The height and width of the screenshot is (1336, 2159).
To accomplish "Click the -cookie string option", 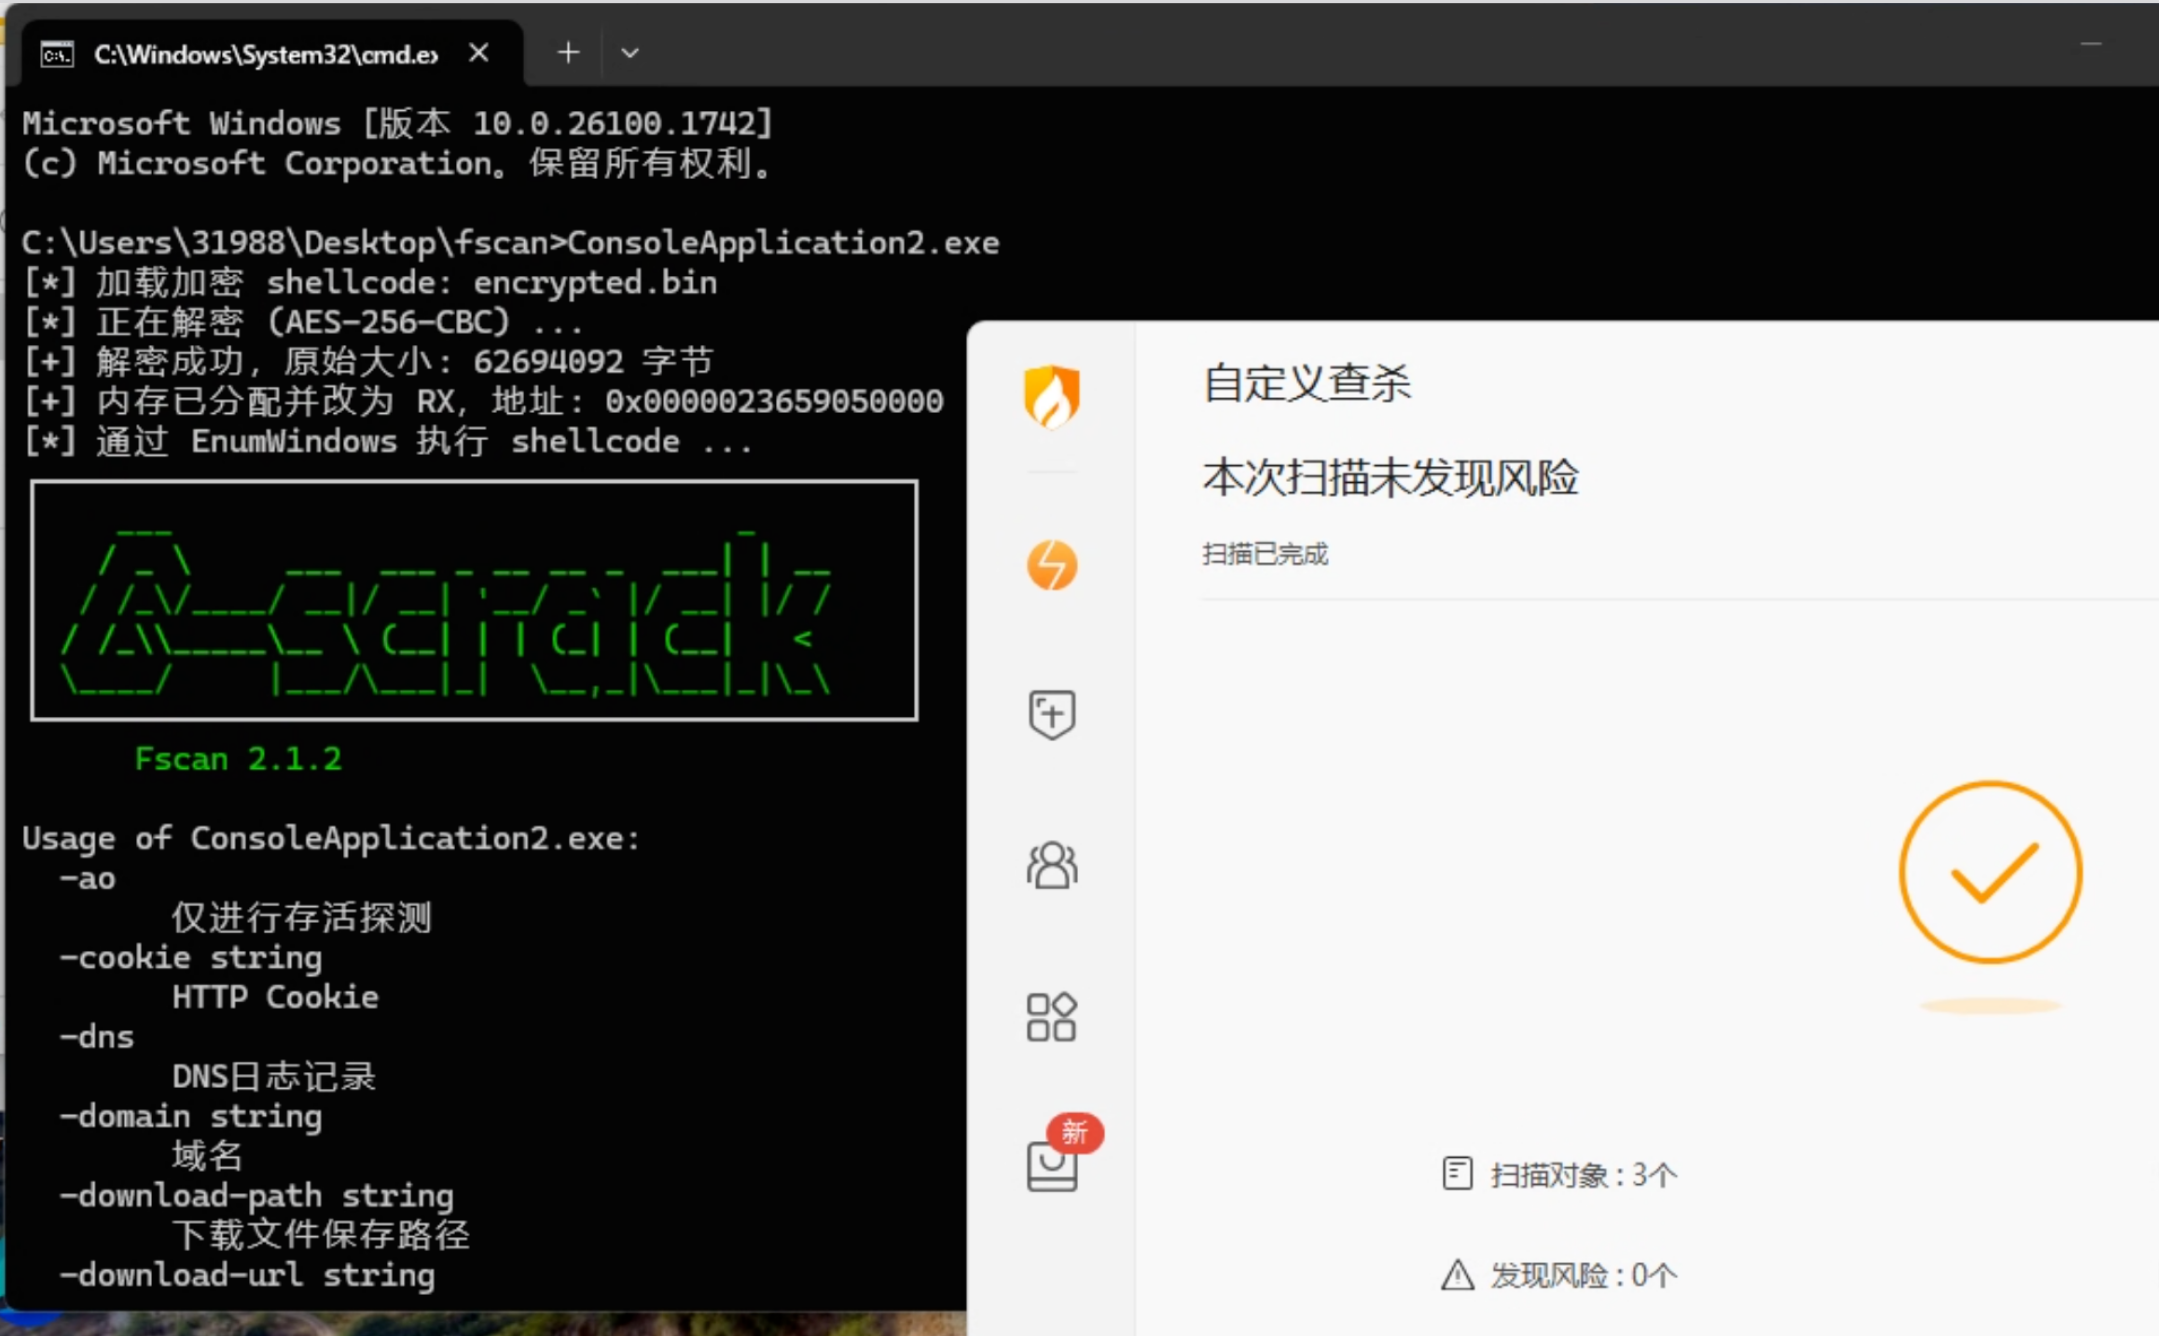I will click(191, 957).
